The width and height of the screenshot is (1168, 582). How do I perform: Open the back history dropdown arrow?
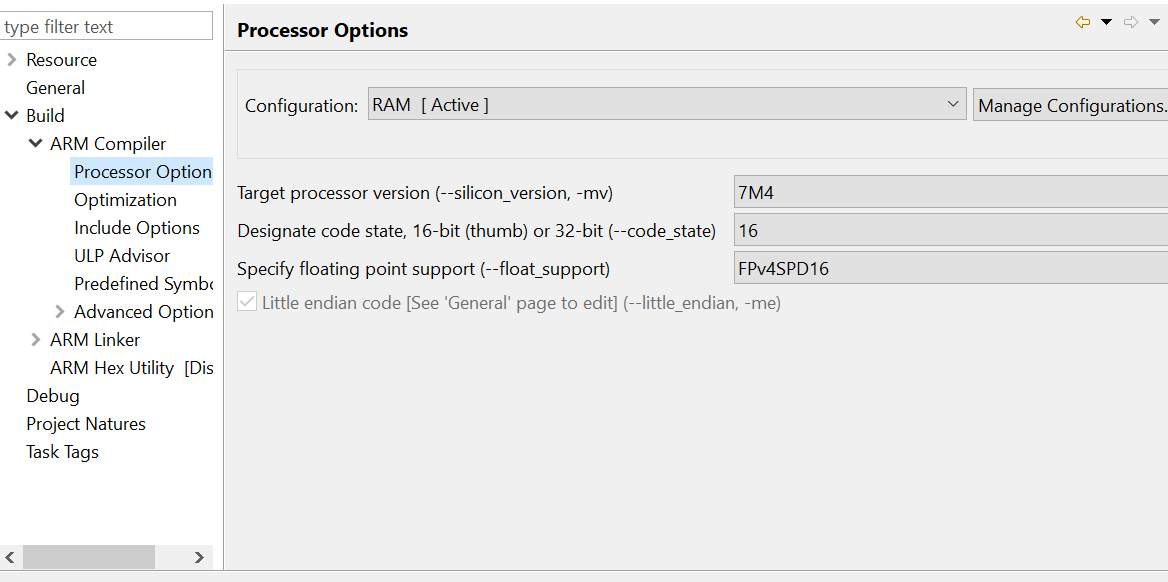coord(1106,22)
